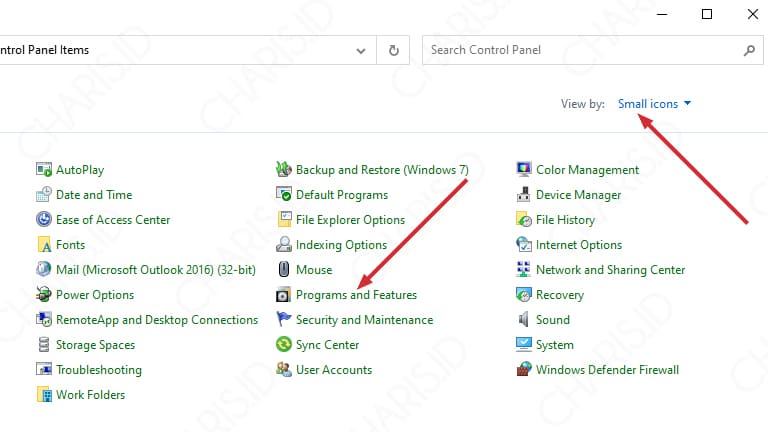Open the AutoPlay icon

click(44, 170)
